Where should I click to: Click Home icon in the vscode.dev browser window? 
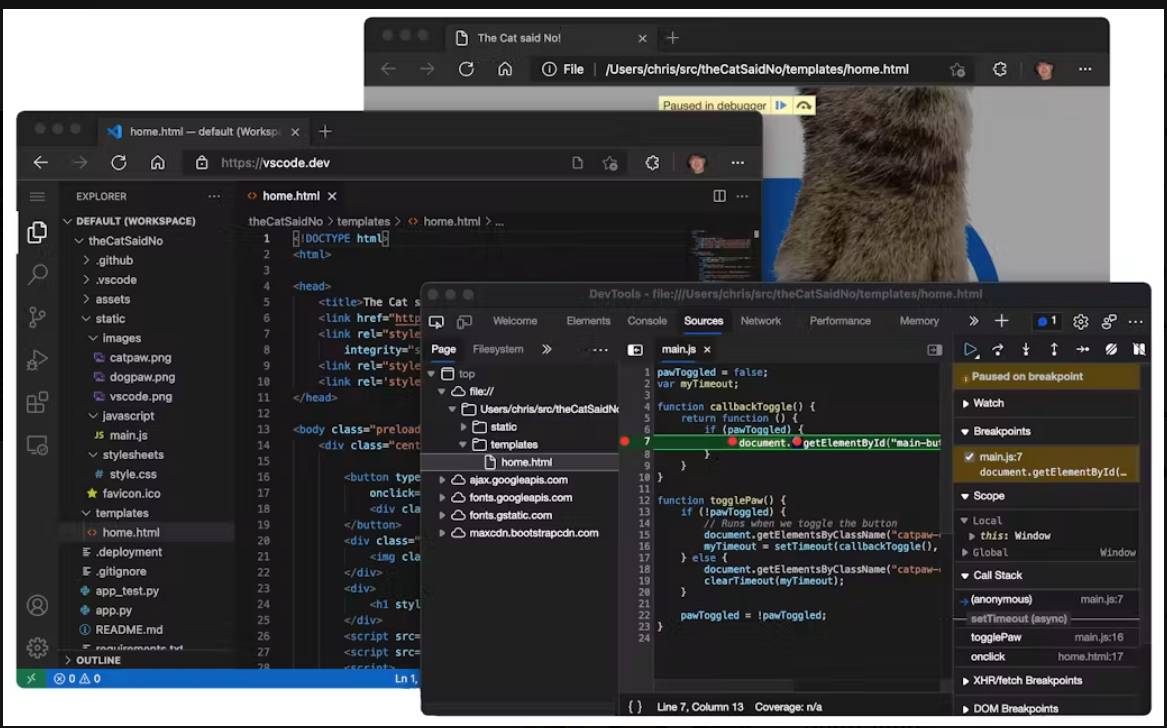pyautogui.click(x=157, y=162)
